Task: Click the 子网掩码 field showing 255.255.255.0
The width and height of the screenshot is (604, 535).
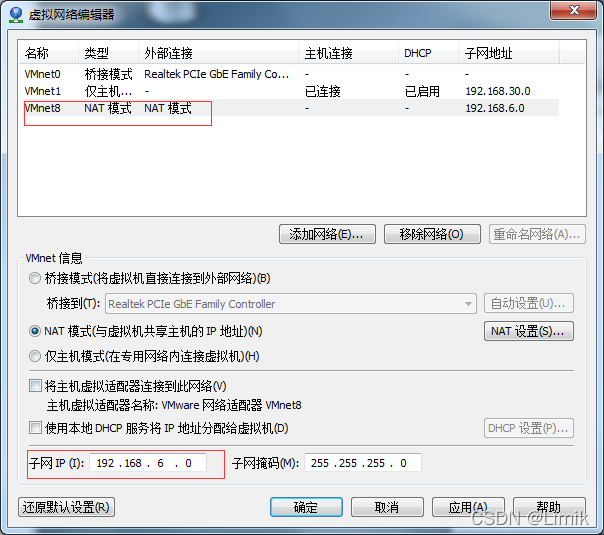Action: coord(363,463)
